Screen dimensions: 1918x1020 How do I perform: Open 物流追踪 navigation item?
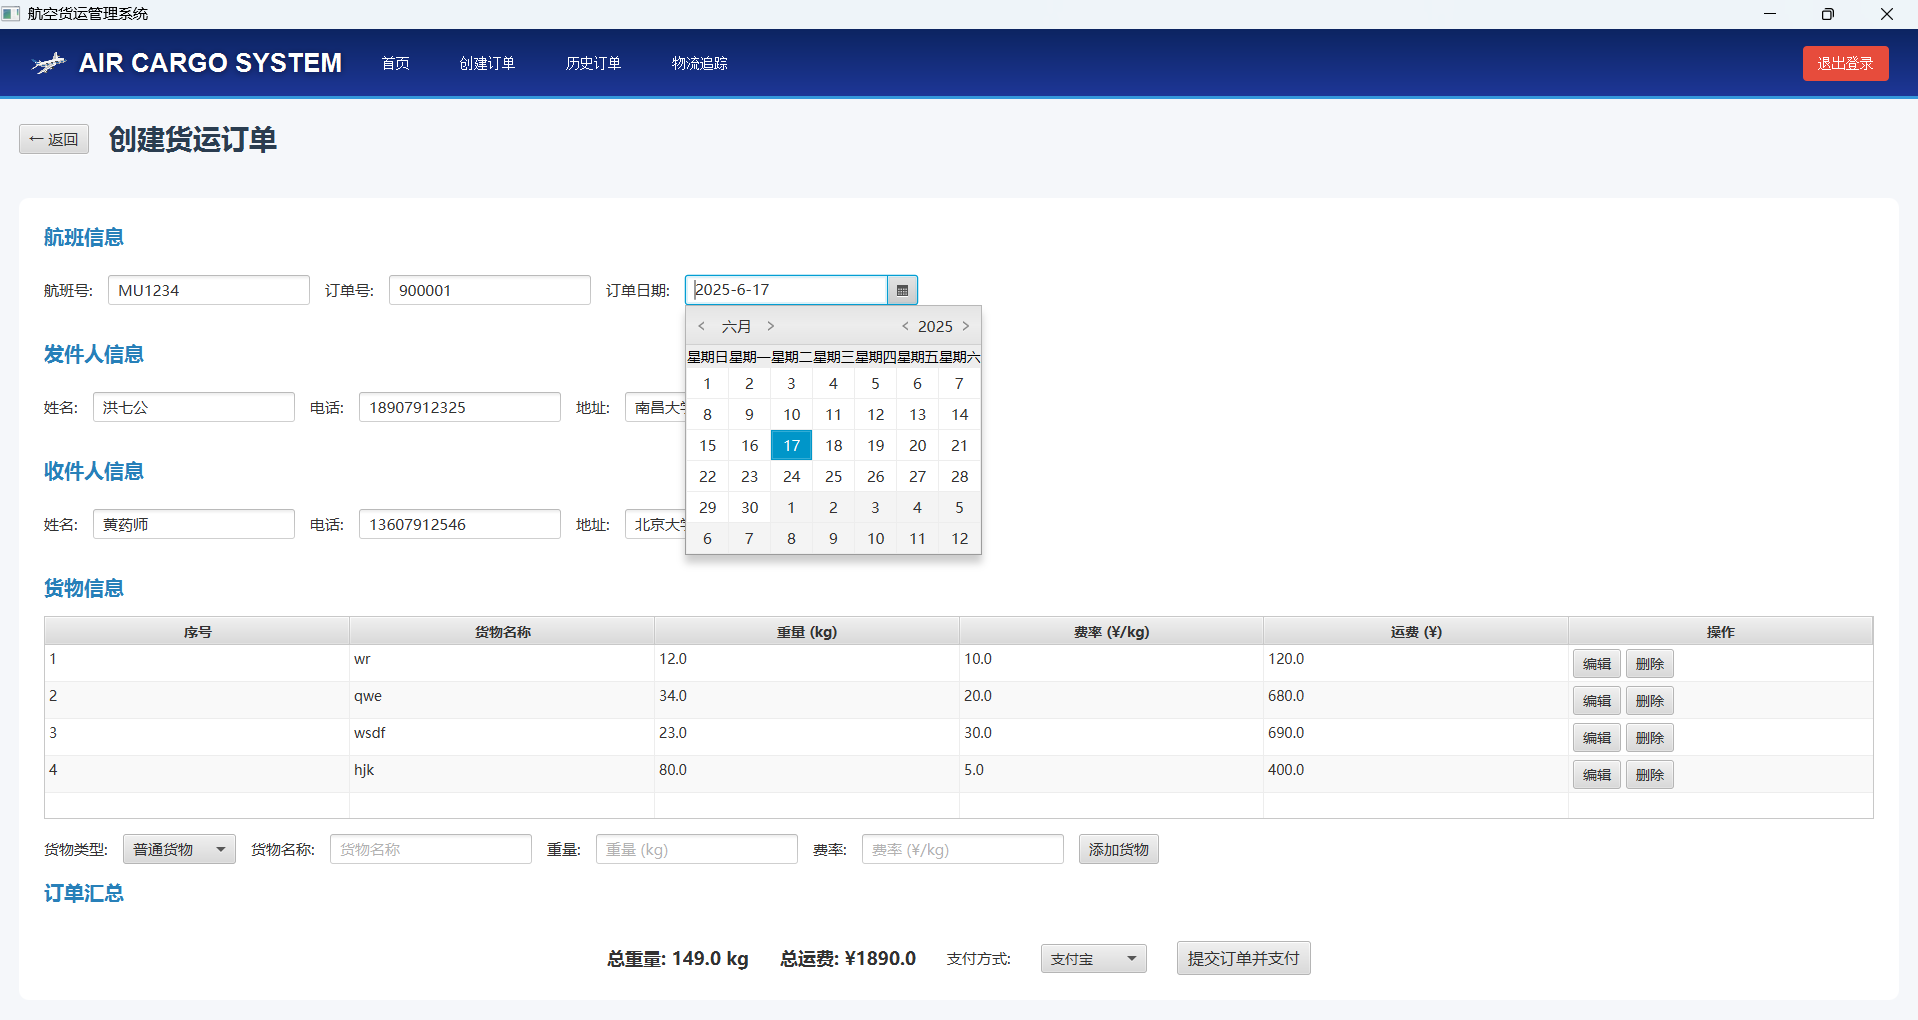coord(699,63)
